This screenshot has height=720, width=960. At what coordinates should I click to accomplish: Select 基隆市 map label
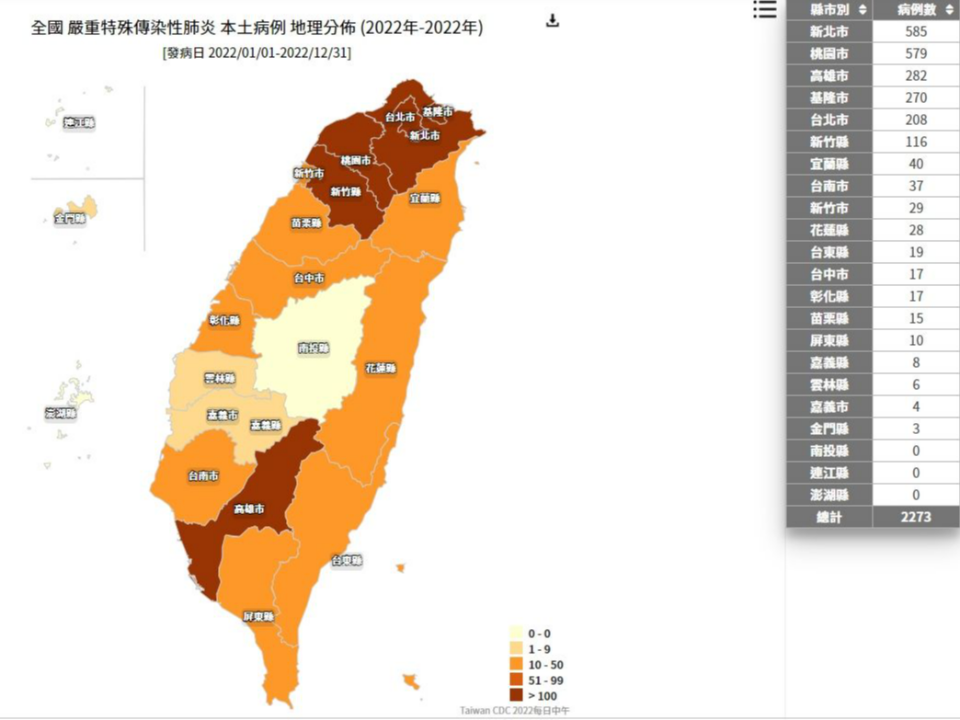point(438,111)
